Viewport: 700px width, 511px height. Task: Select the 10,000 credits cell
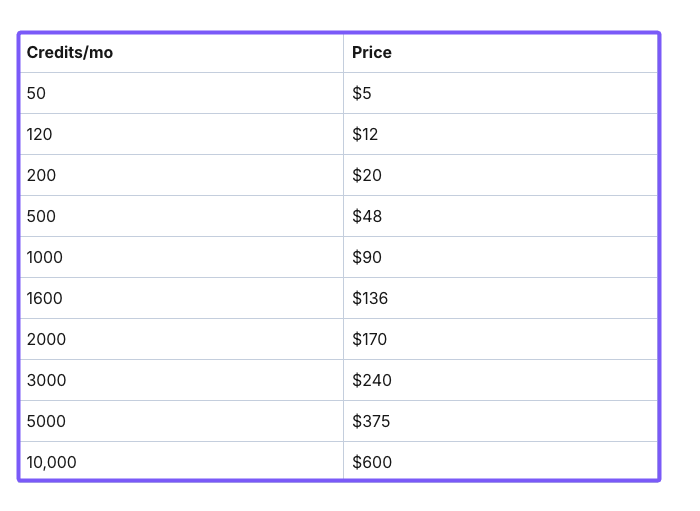tap(52, 462)
